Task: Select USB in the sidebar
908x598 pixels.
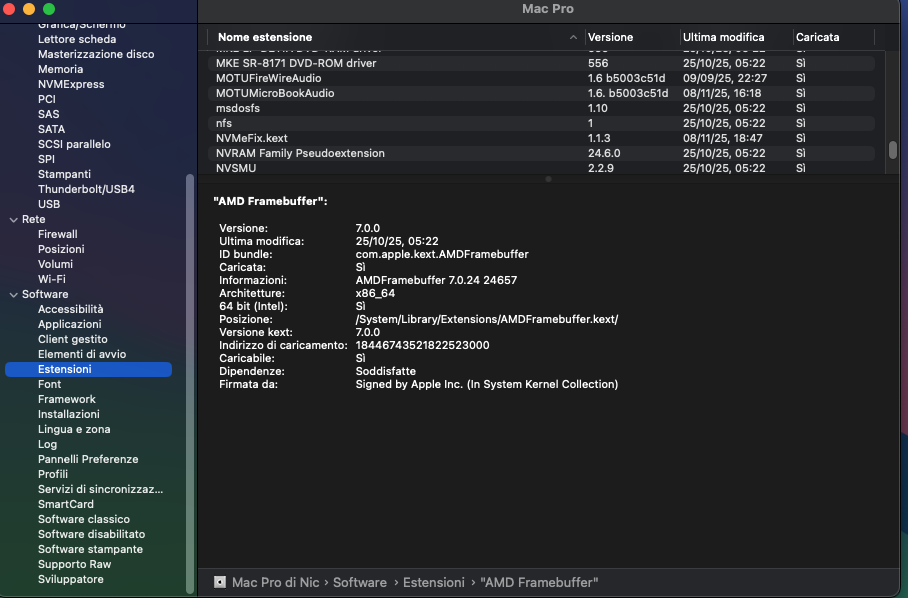Action: tap(49, 204)
